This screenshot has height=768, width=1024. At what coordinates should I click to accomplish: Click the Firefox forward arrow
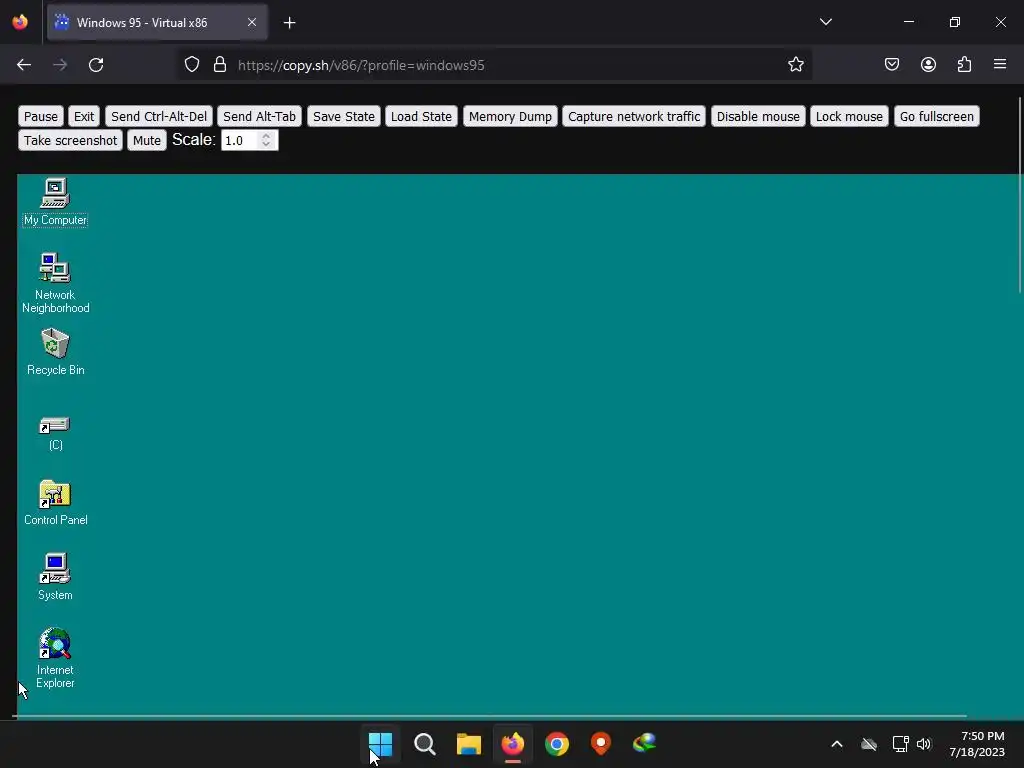[60, 65]
